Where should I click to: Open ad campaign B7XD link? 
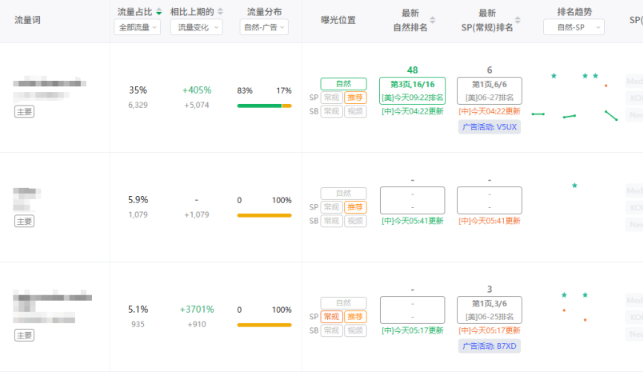click(x=489, y=346)
